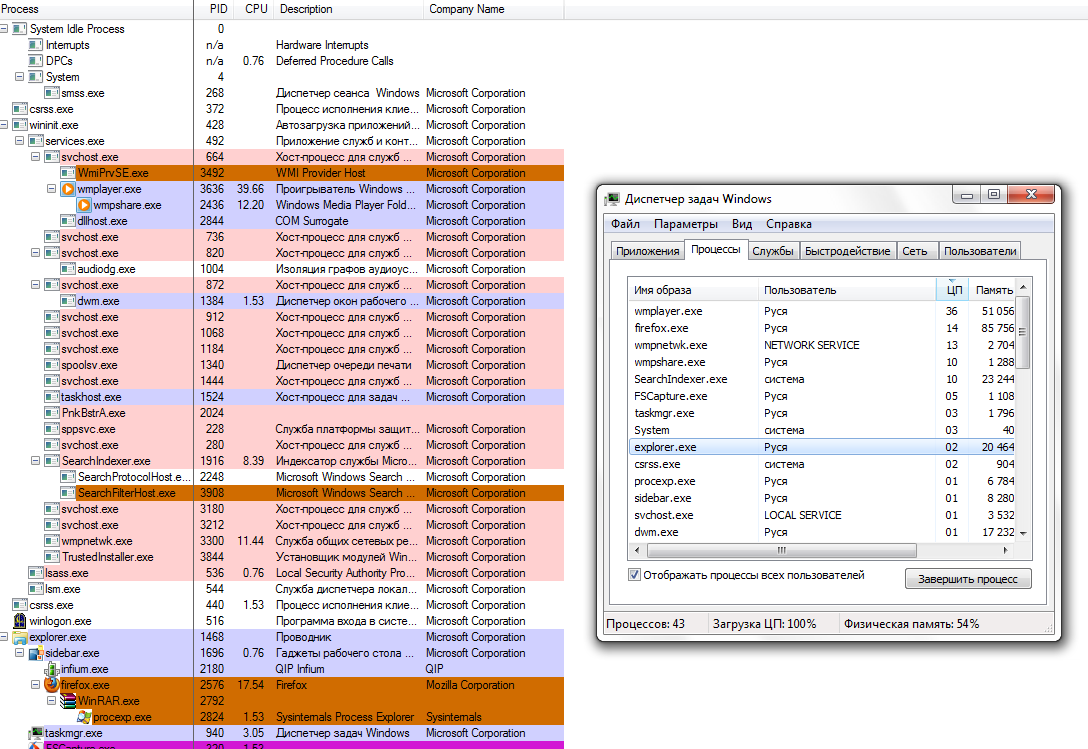Click the sidebar.exe gadget icon in process tree
This screenshot has width=1088, height=749.
pos(36,653)
